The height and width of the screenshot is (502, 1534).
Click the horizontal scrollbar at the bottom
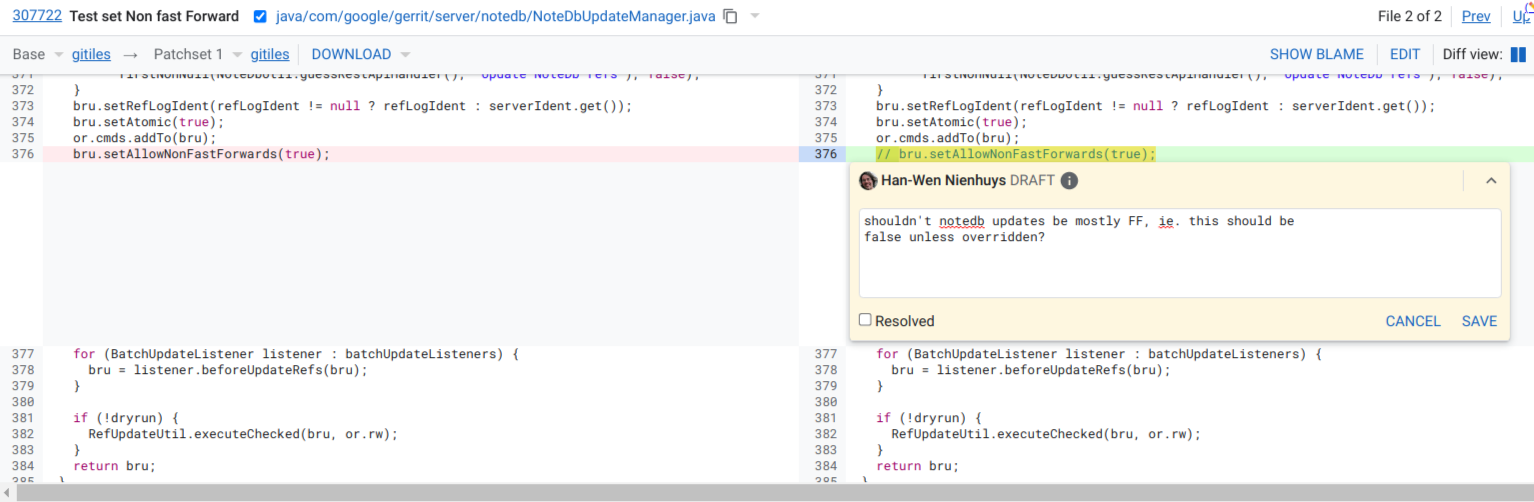pyautogui.click(x=767, y=492)
